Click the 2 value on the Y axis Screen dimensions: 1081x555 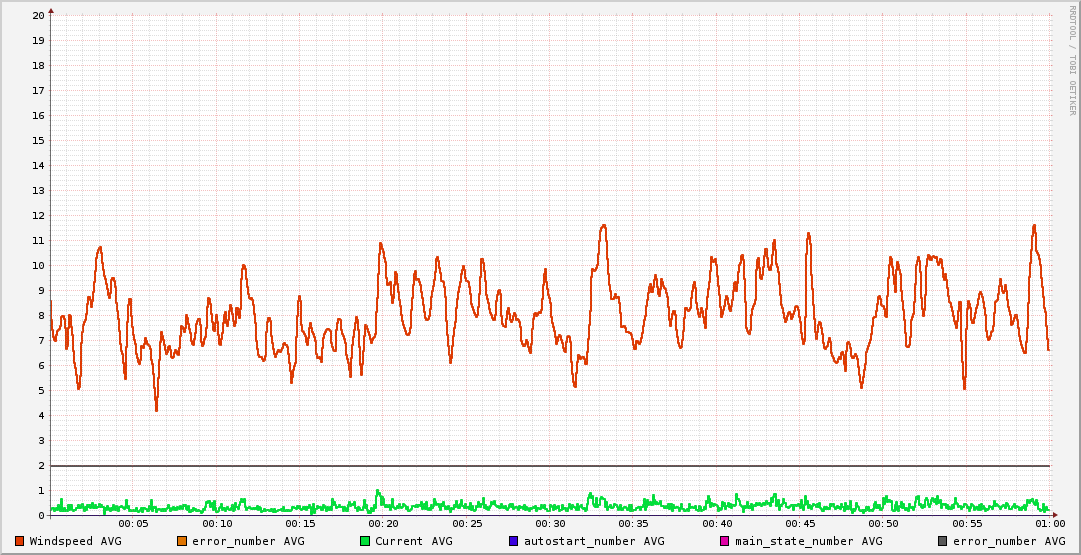click(41, 465)
